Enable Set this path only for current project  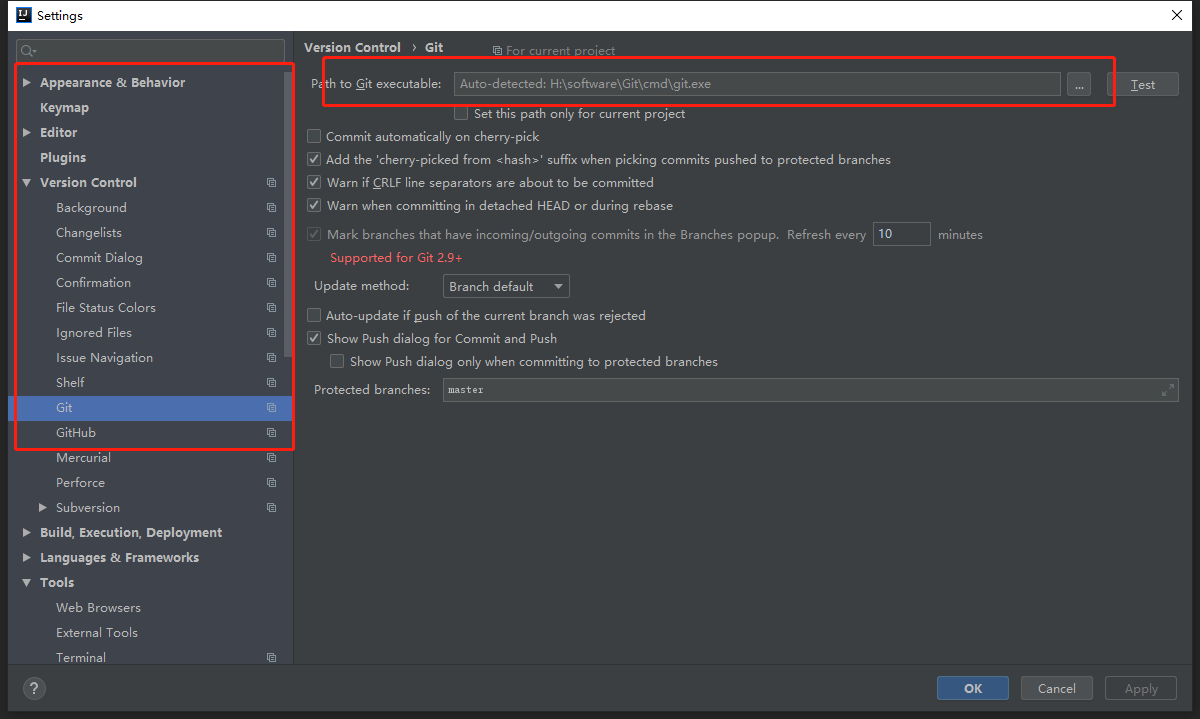pos(461,112)
